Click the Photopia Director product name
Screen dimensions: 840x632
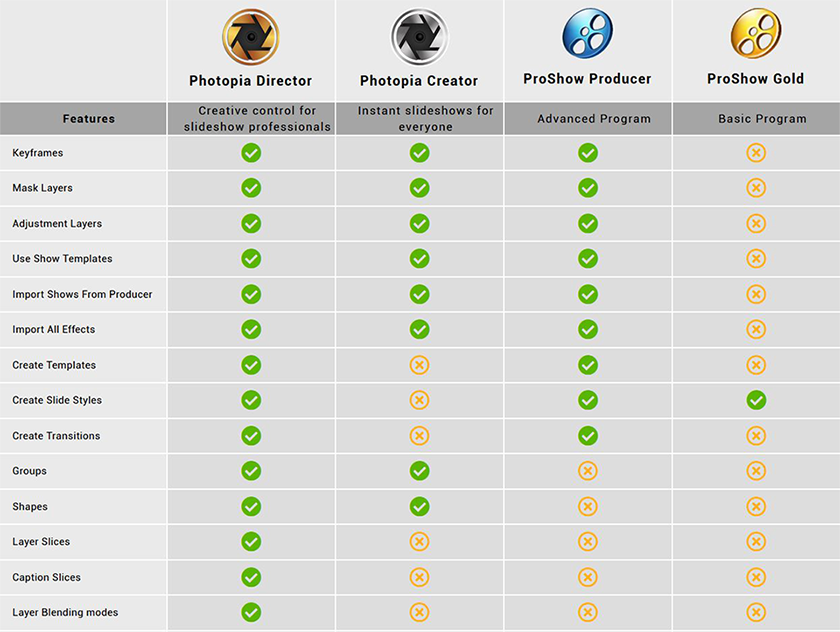[251, 81]
